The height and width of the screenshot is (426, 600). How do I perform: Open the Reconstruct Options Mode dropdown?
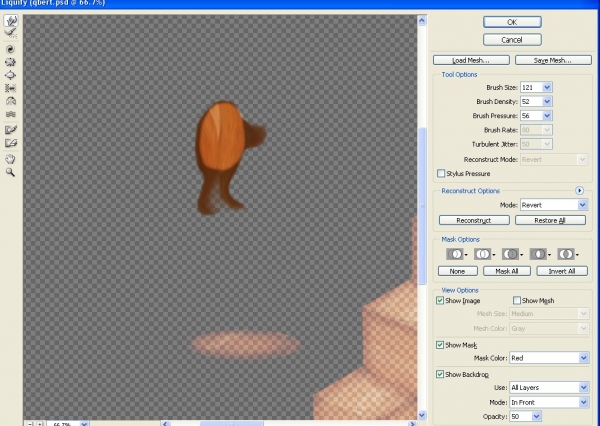click(553, 205)
